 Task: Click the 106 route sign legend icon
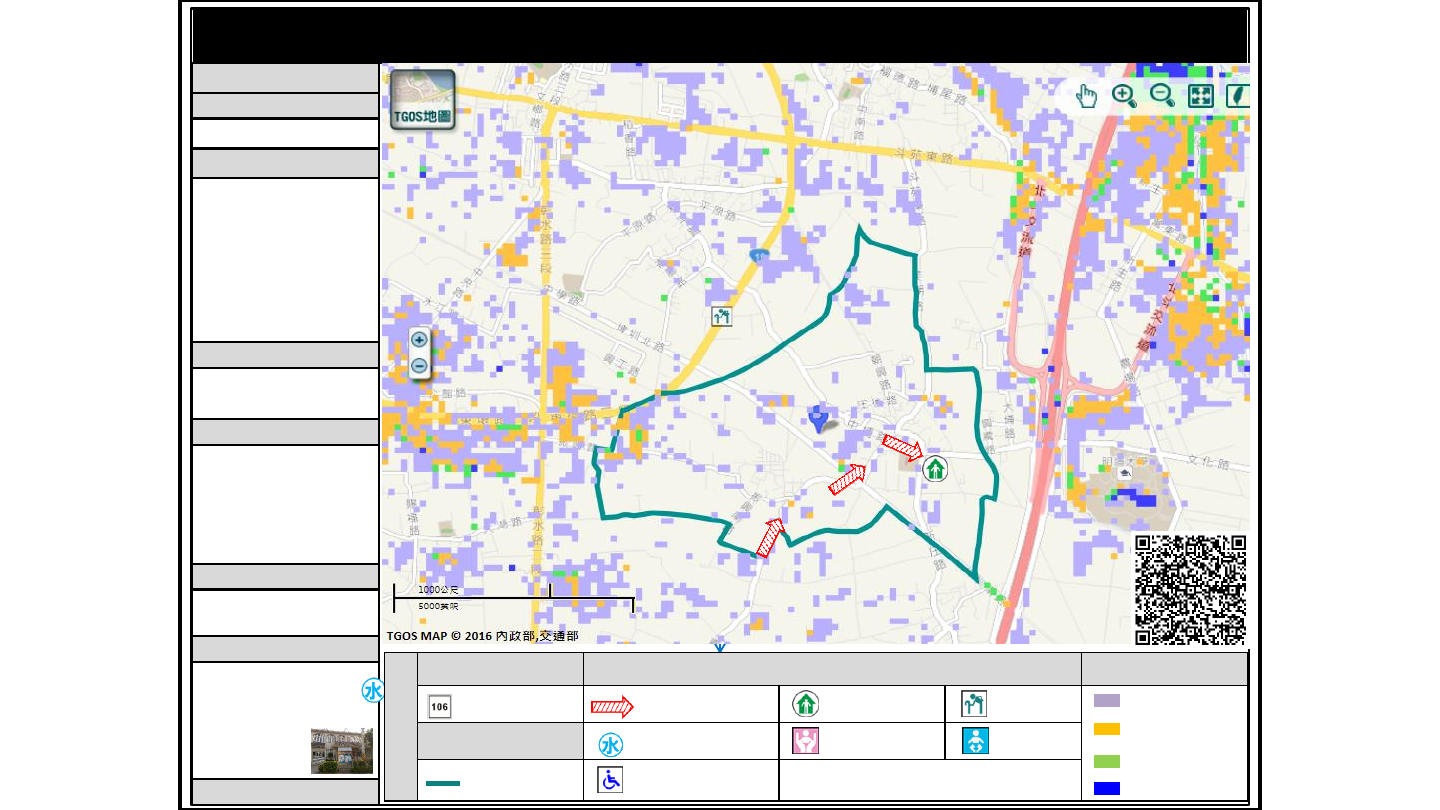(440, 706)
